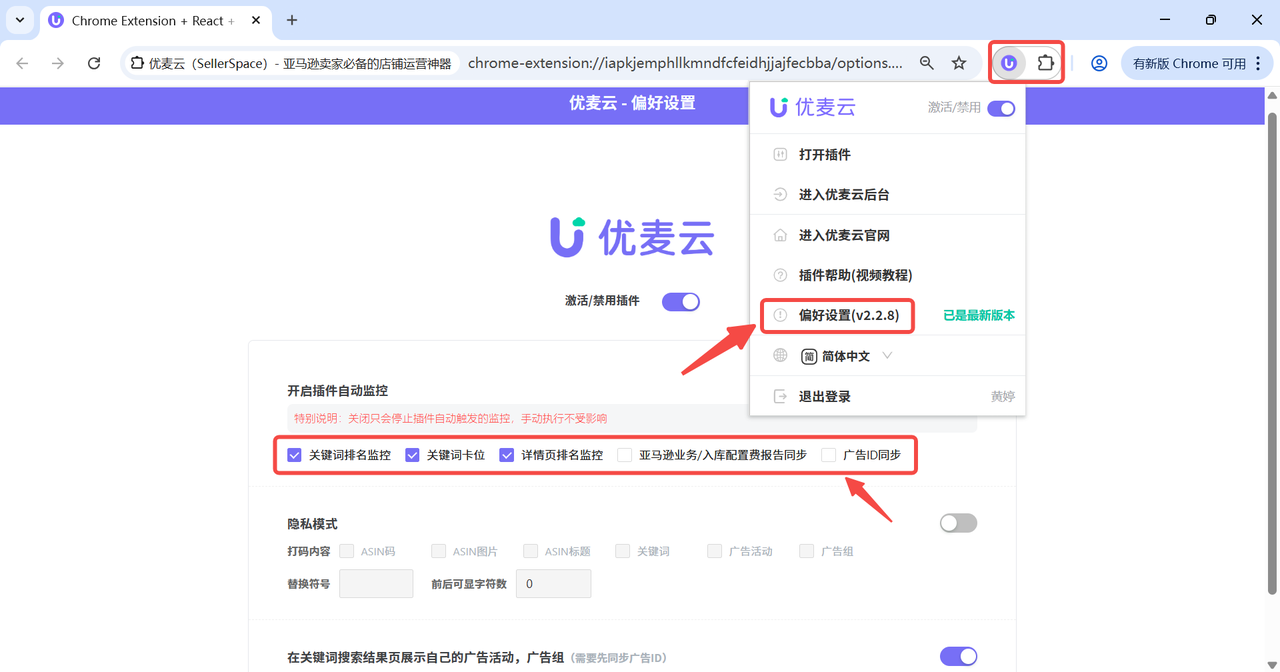Click the 进入优麦云官网 home icon
Screen dimensions: 1280x672
coord(780,234)
